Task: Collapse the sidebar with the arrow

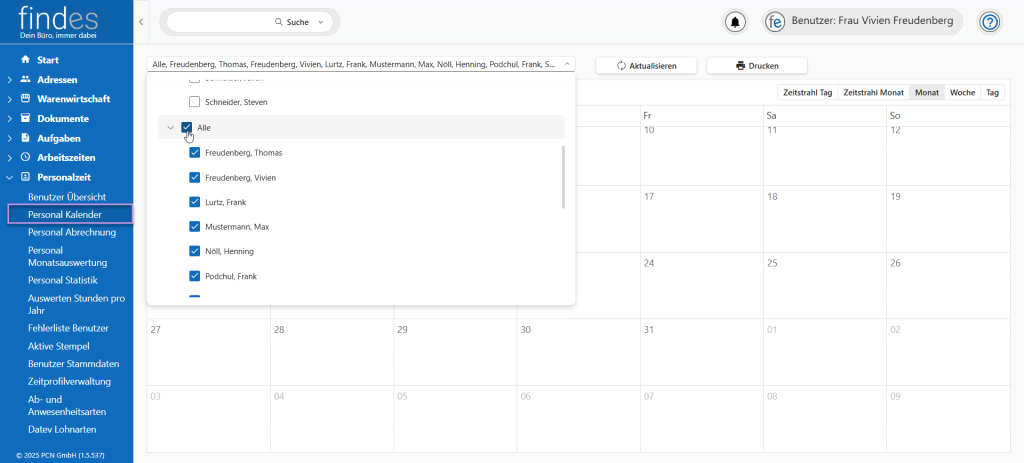Action: coord(141,22)
